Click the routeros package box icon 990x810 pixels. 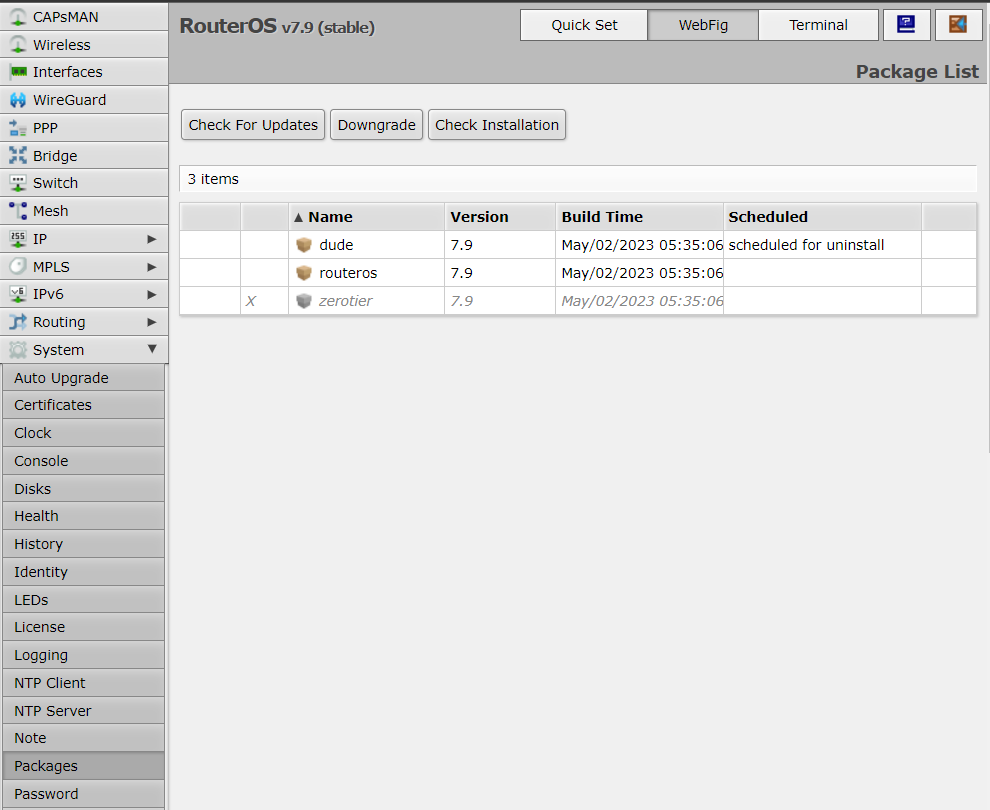pos(304,273)
